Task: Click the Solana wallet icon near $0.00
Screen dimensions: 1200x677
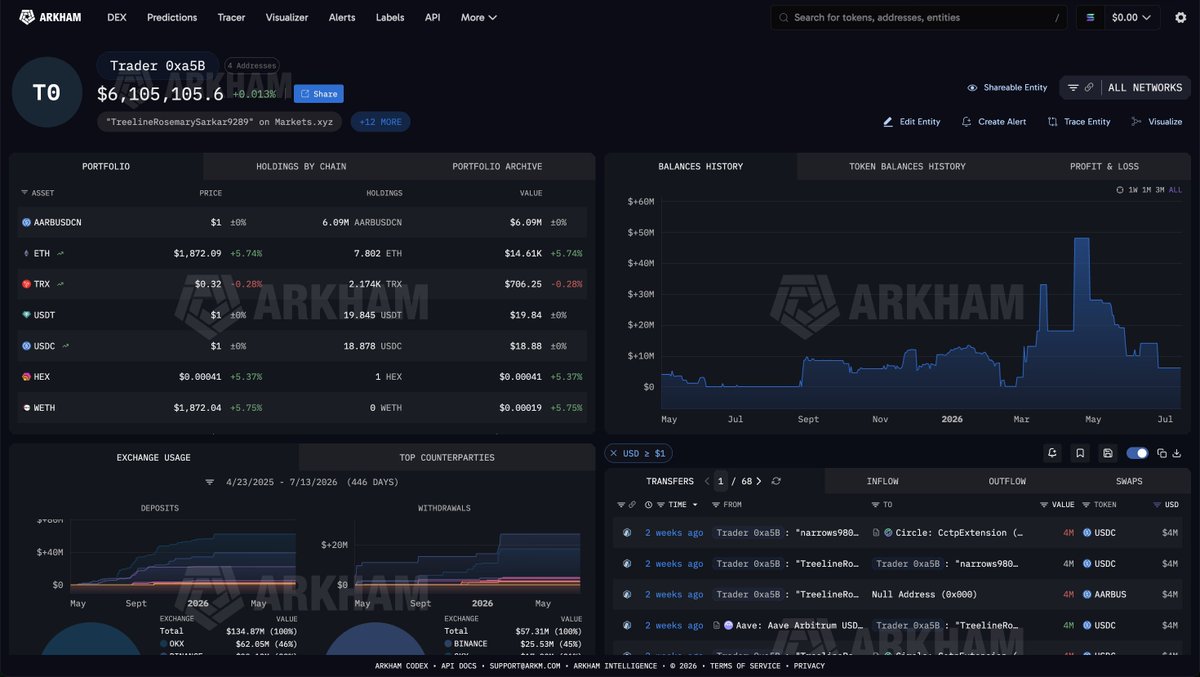Action: (1090, 17)
